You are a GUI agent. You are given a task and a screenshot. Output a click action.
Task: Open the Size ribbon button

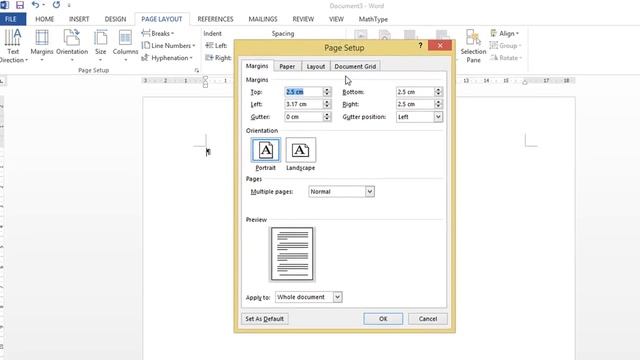[x=100, y=46]
